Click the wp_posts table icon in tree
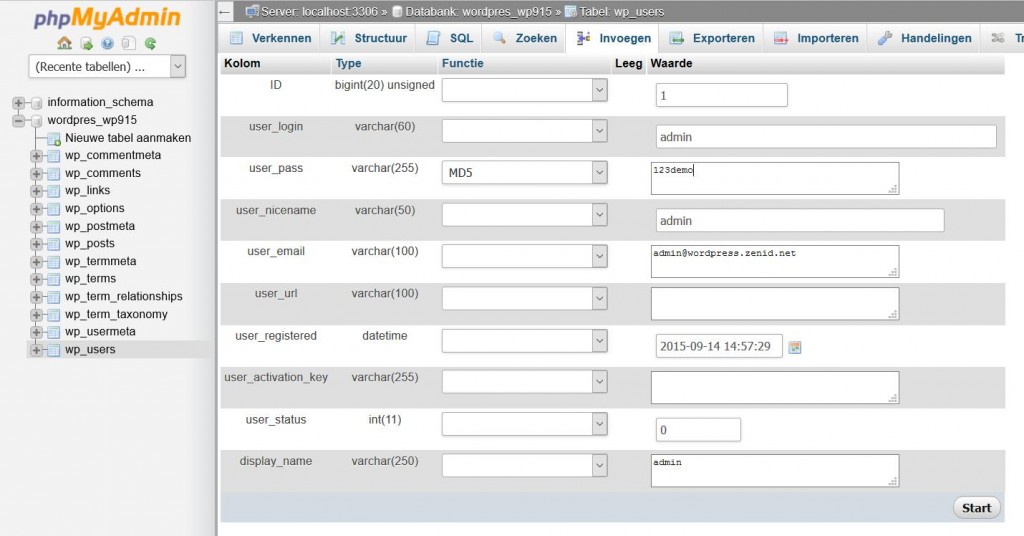The image size is (1024, 536). click(54, 244)
